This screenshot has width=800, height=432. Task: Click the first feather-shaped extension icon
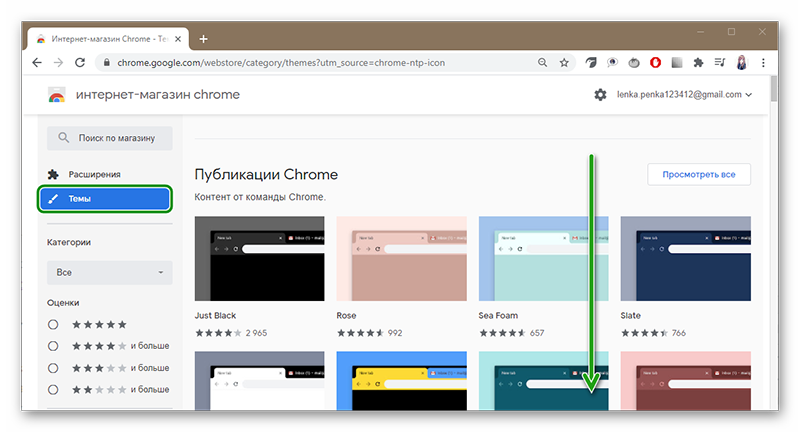(591, 63)
